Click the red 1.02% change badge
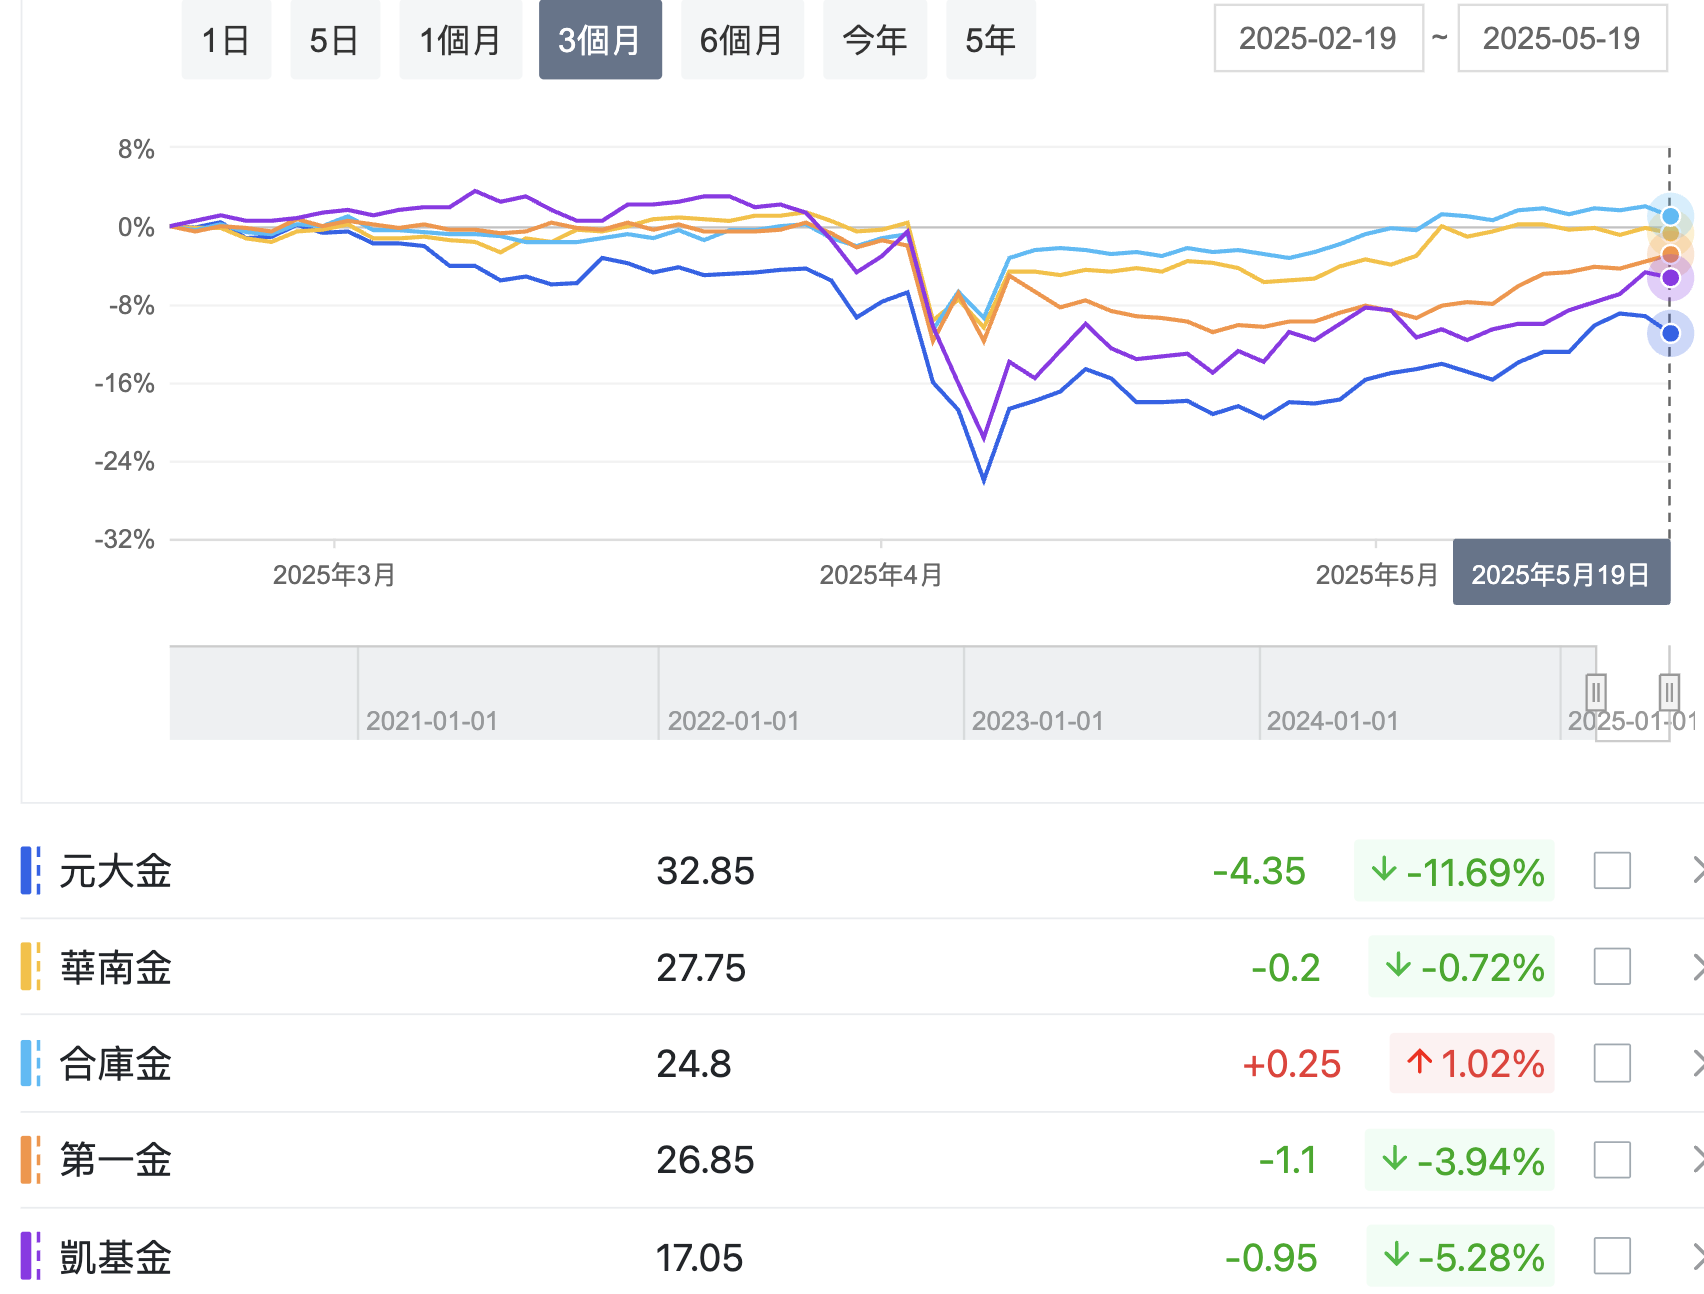Viewport: 1704px width, 1294px height. point(1472,1063)
